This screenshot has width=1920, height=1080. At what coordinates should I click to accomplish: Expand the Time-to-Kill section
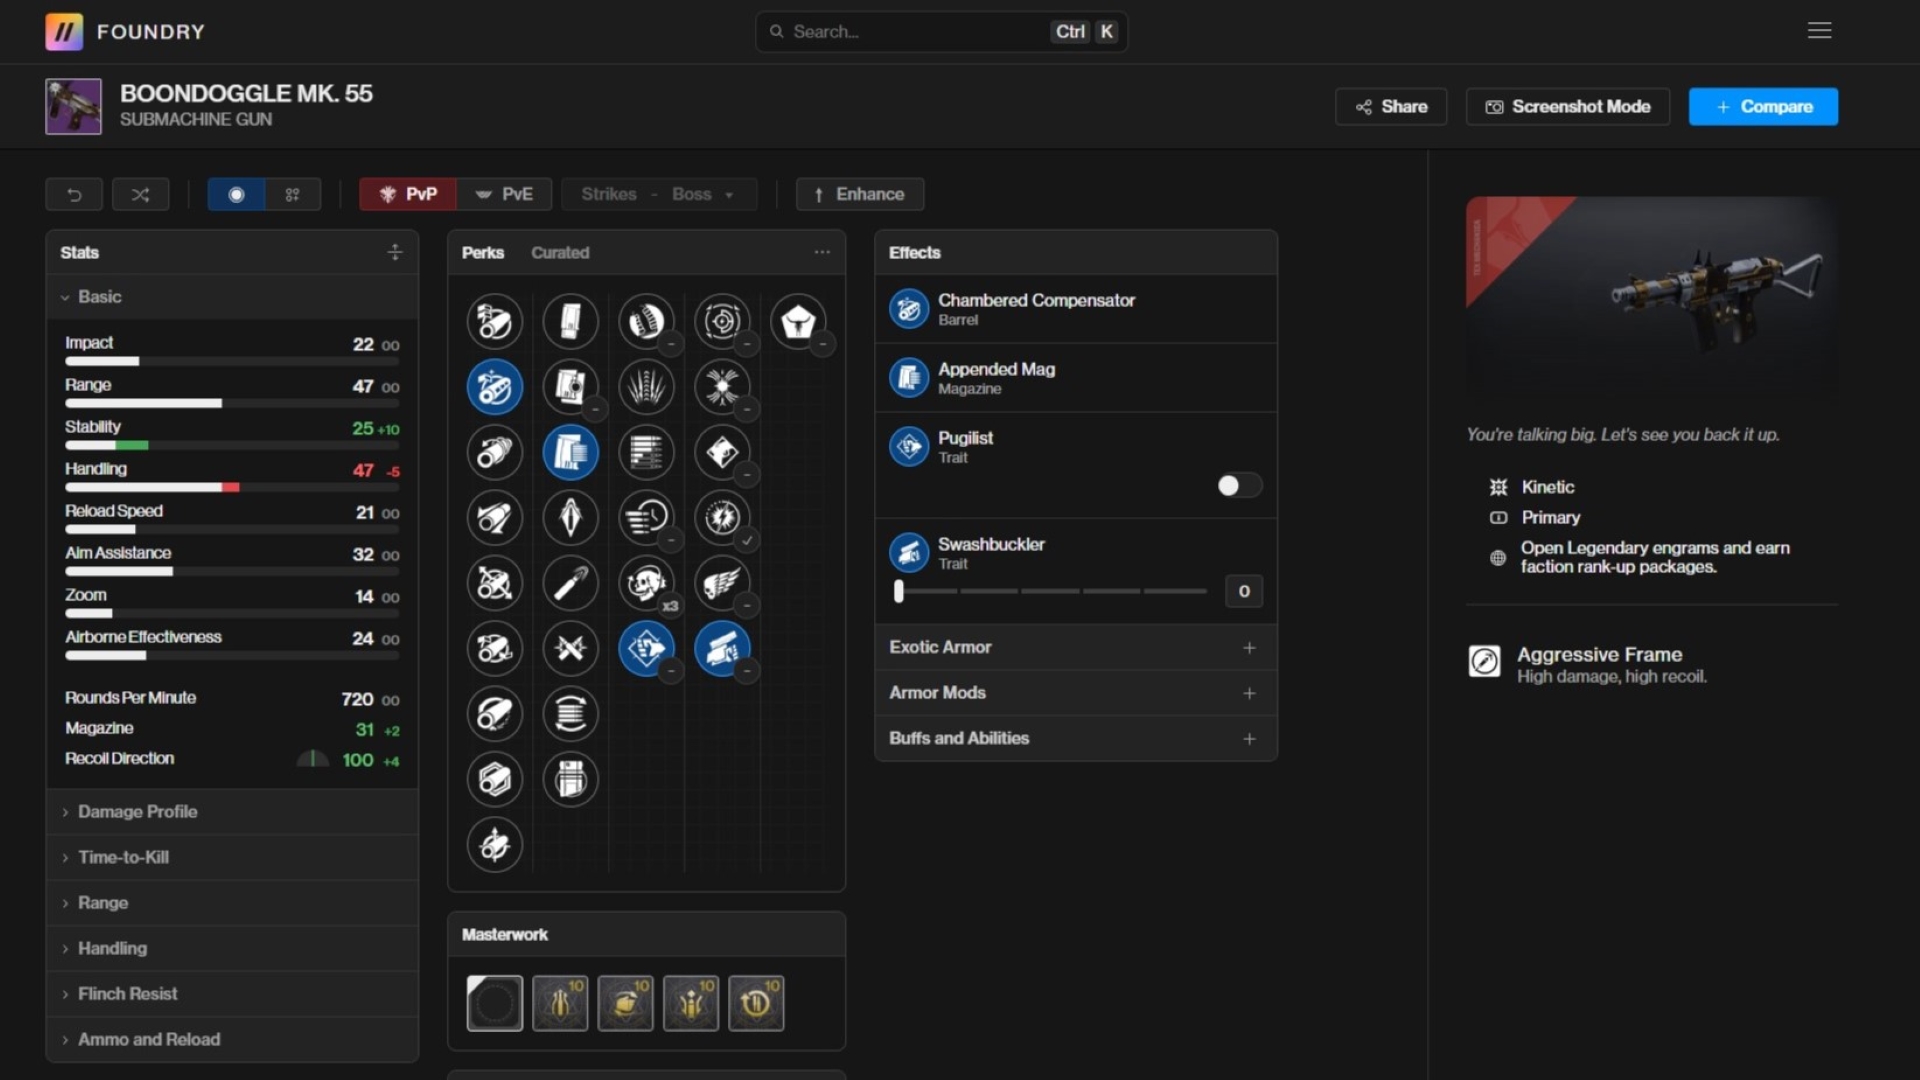pos(123,857)
